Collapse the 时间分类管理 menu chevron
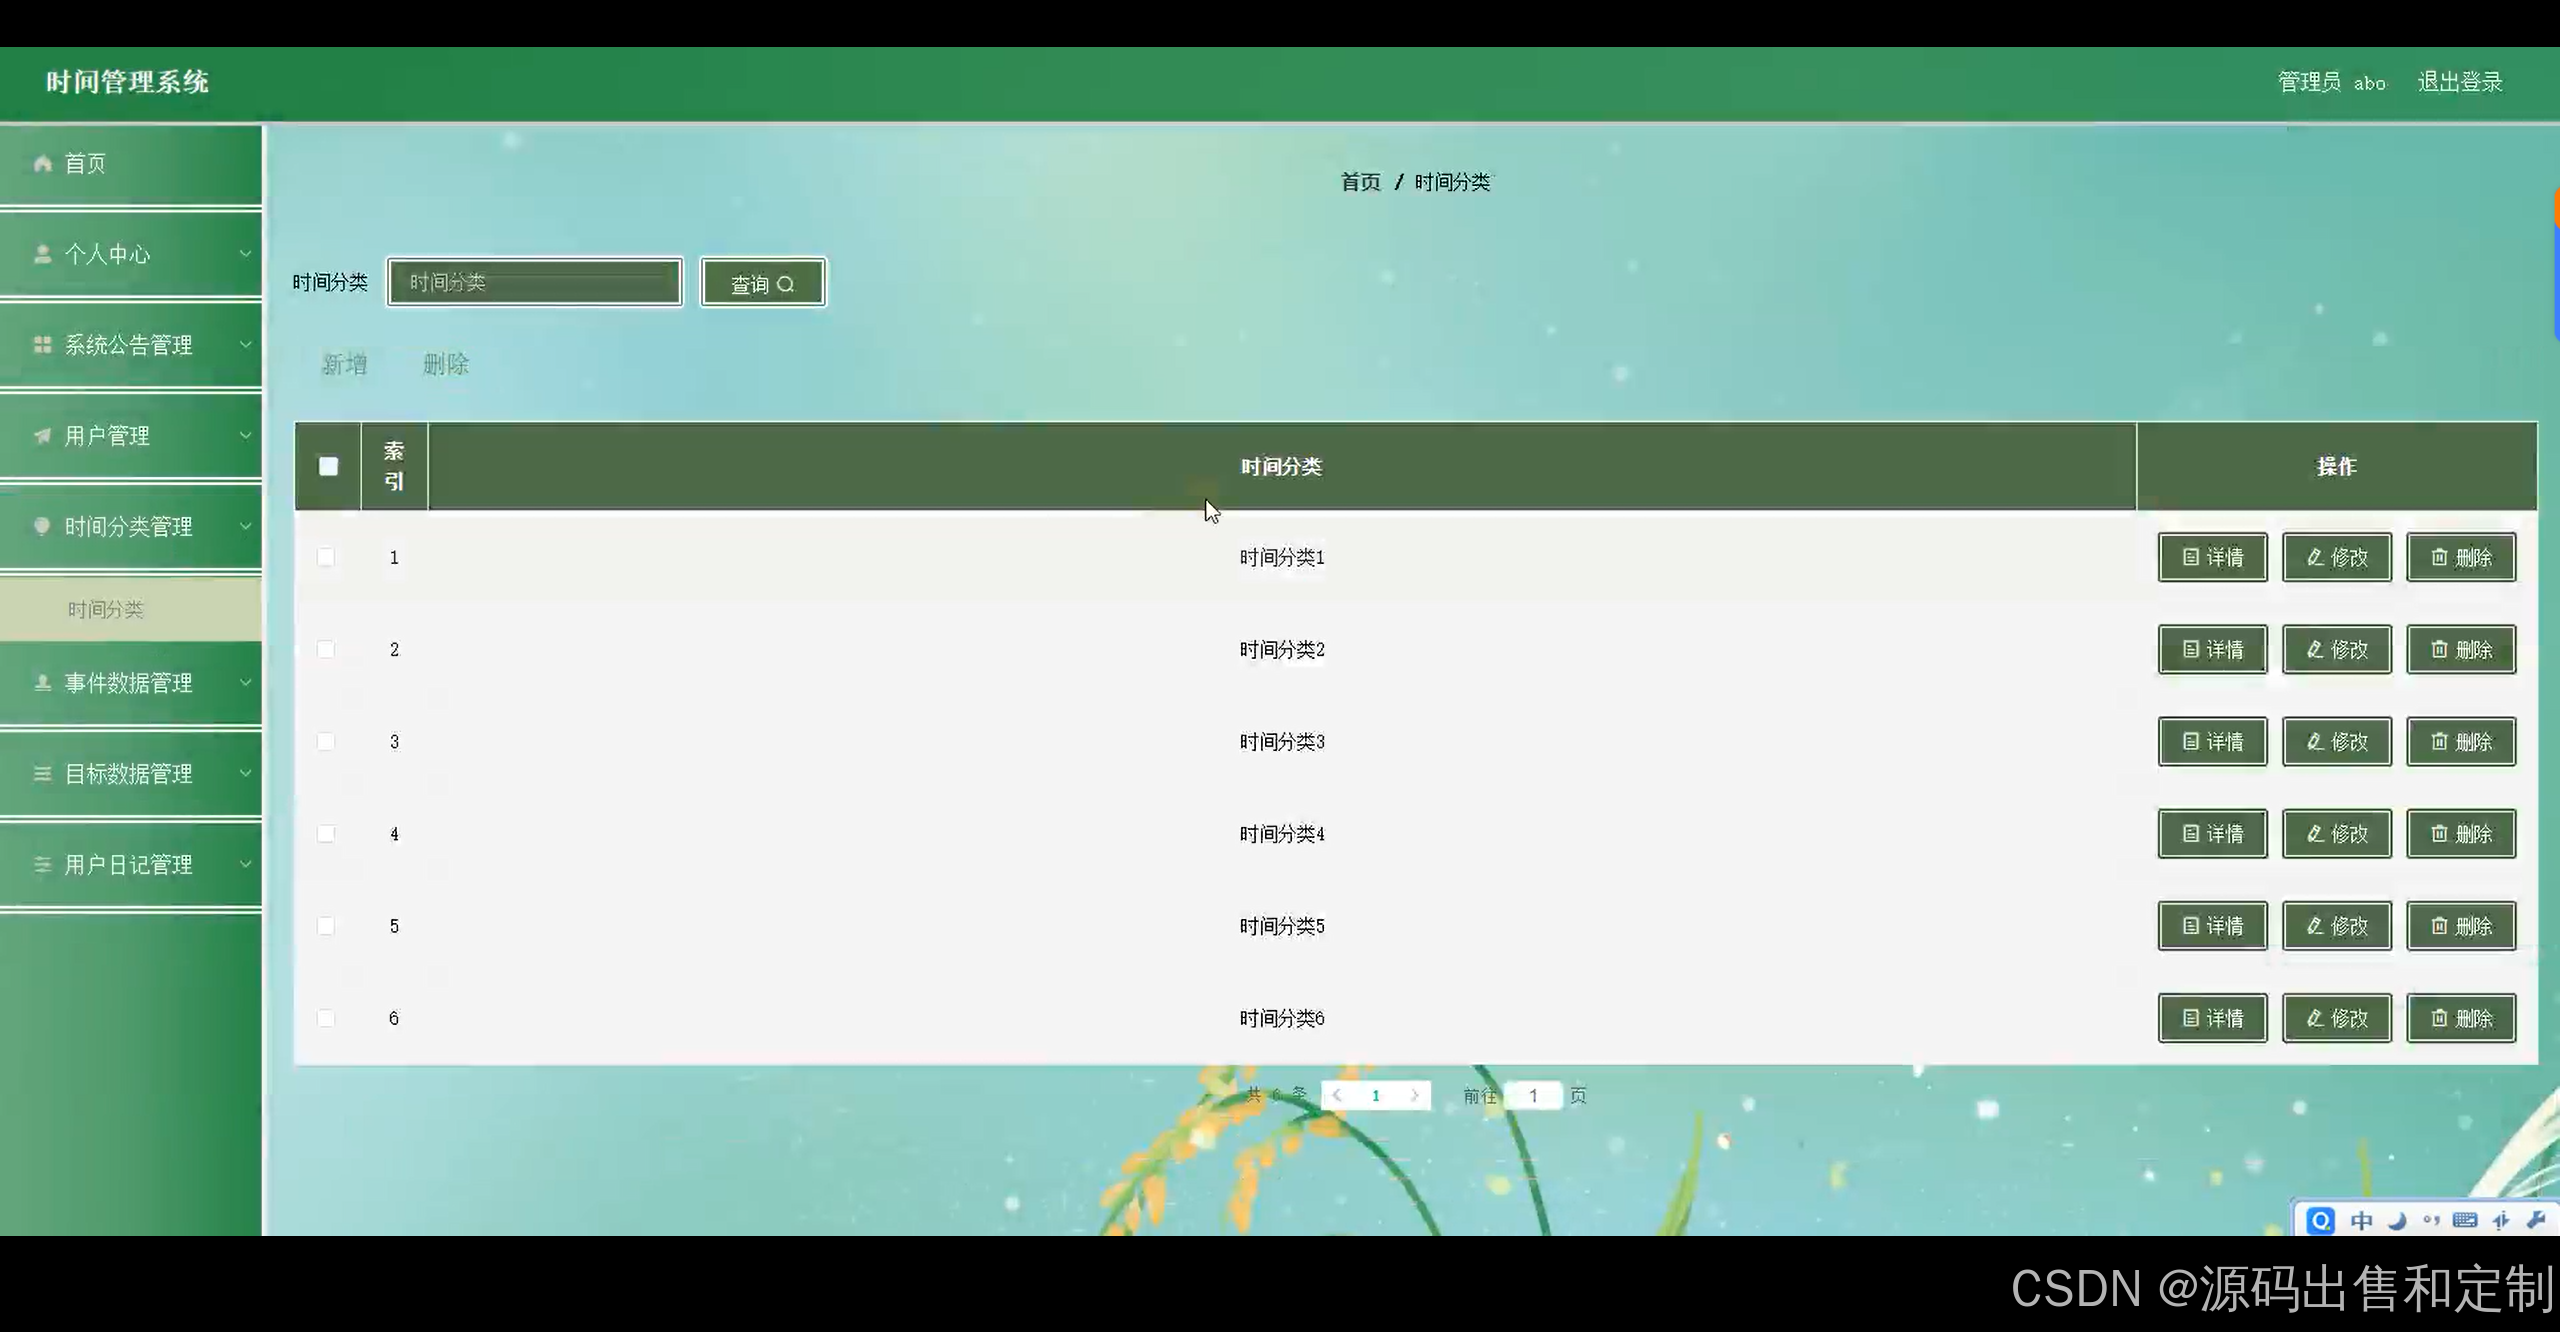Screen dimensions: 2560x1332 pyautogui.click(x=245, y=527)
